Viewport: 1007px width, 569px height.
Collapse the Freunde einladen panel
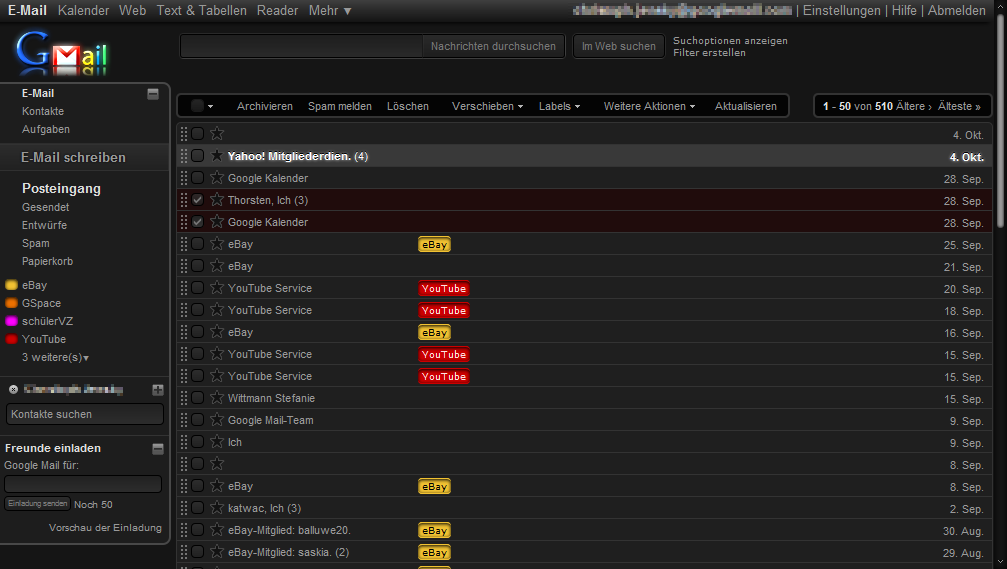(157, 449)
